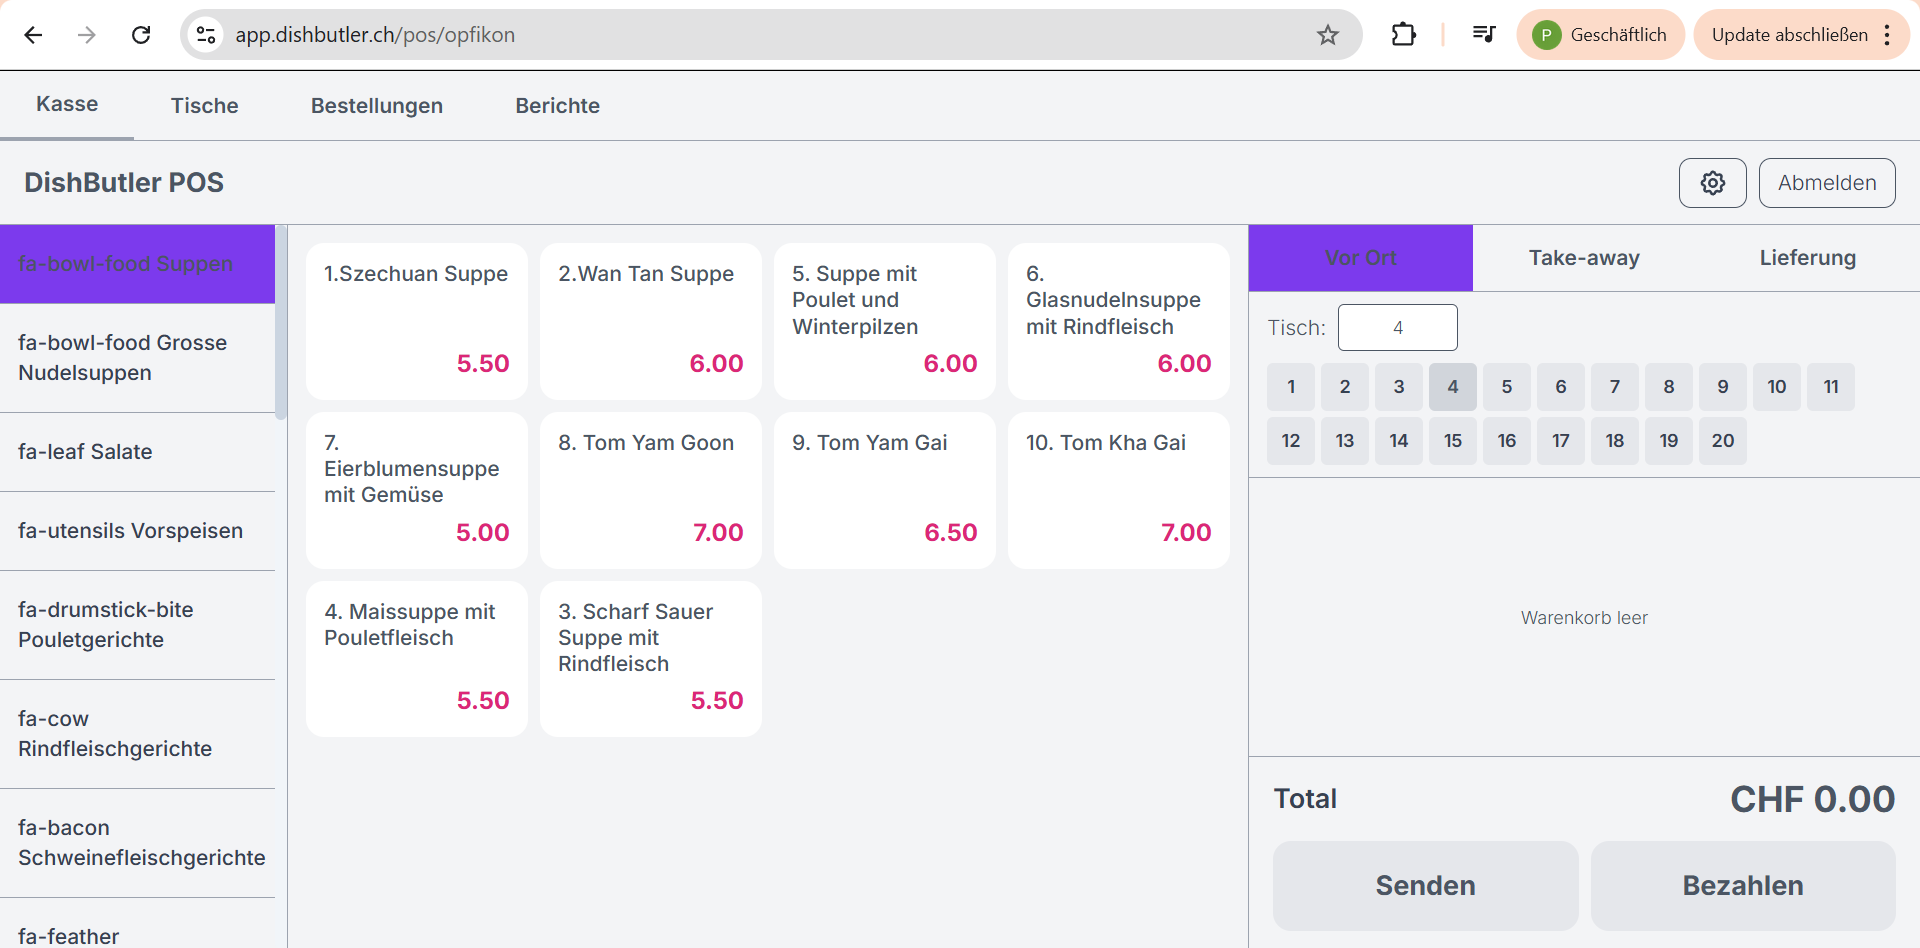The width and height of the screenshot is (1920, 948).
Task: Select the Schweinefleischgerichte category
Action: [137, 843]
